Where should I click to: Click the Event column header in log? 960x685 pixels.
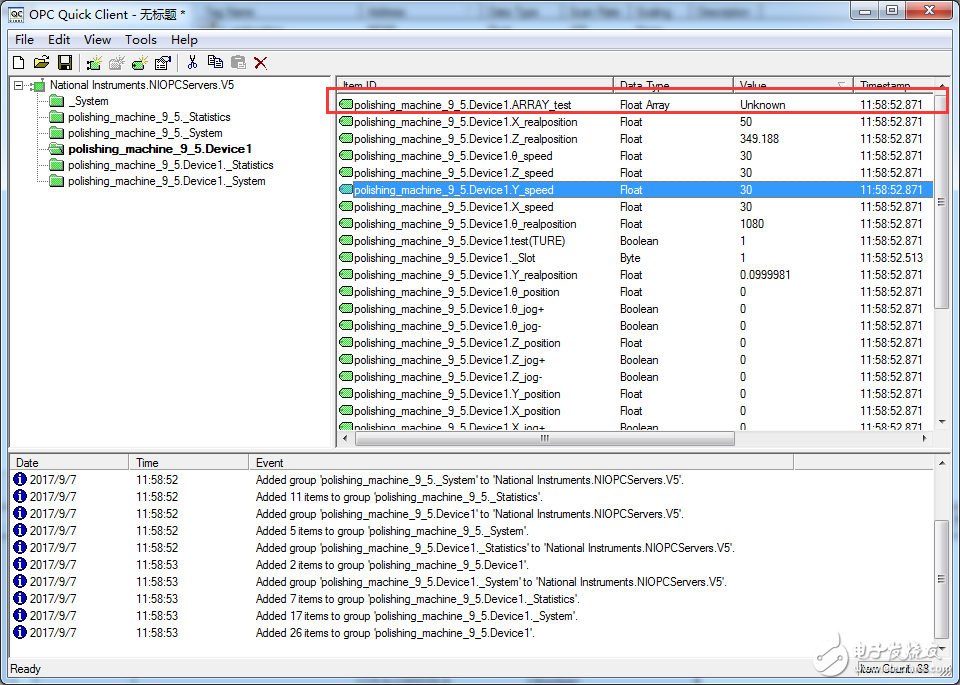(521, 463)
